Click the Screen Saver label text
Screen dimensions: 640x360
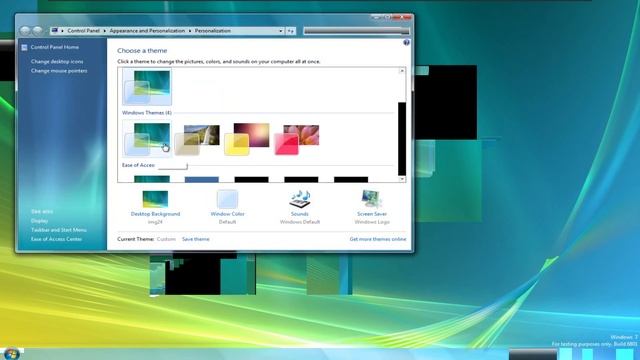(x=372, y=214)
